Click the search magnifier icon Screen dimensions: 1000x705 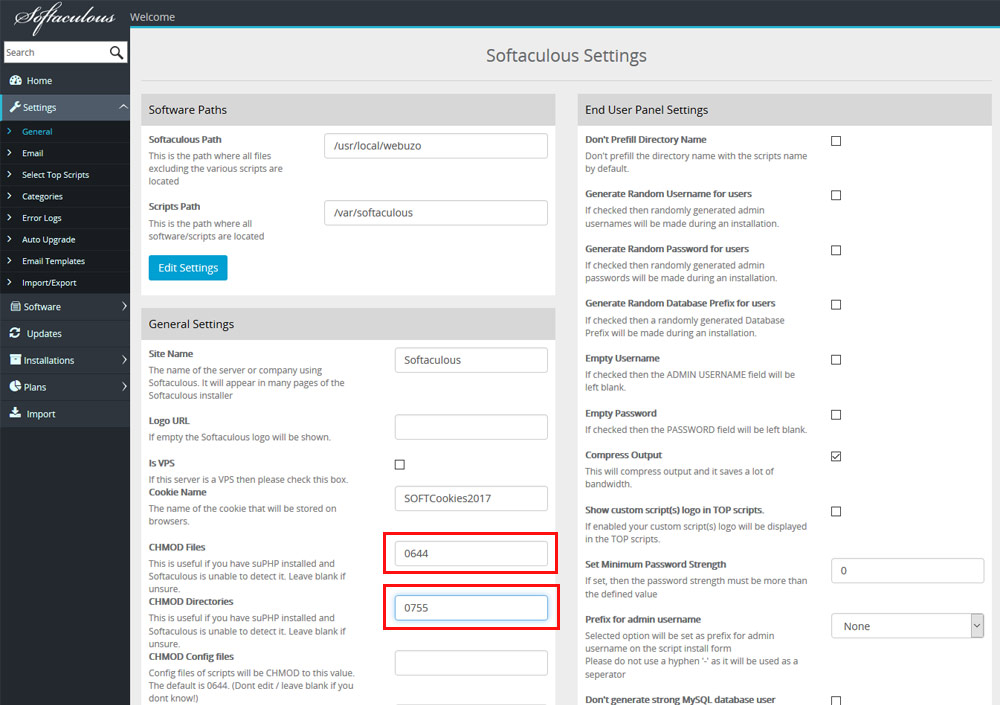tap(116, 52)
